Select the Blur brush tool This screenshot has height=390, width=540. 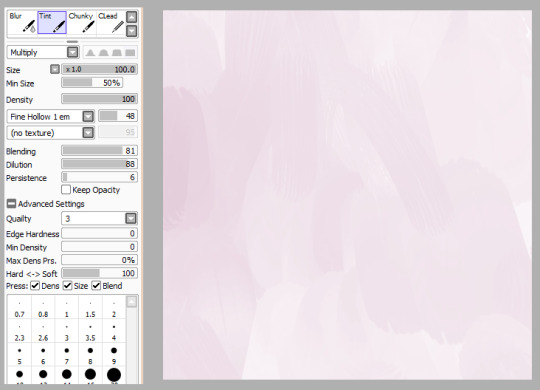point(22,22)
